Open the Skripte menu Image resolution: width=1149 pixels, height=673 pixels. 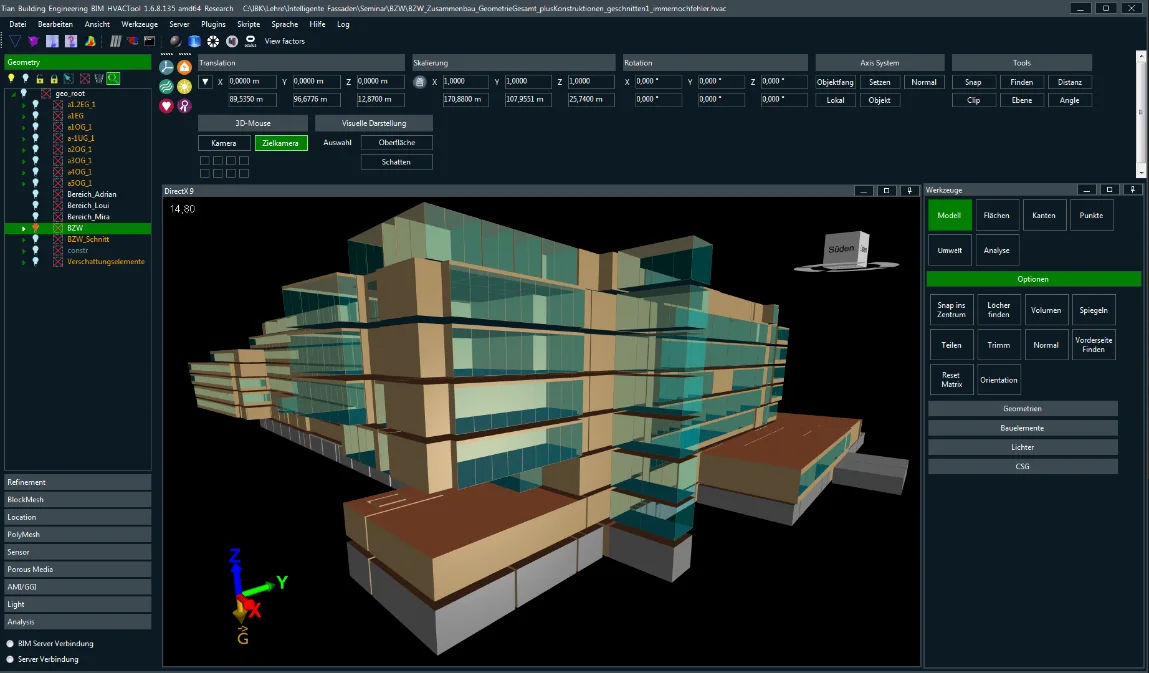[x=248, y=24]
